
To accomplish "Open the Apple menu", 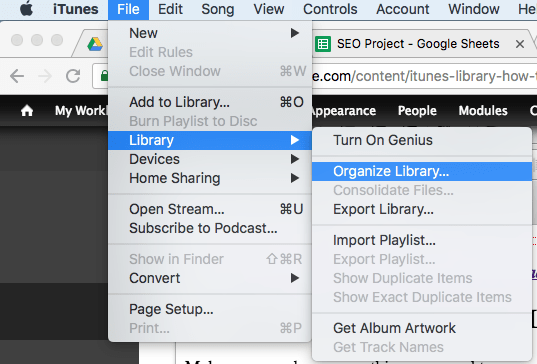I will 26,9.
